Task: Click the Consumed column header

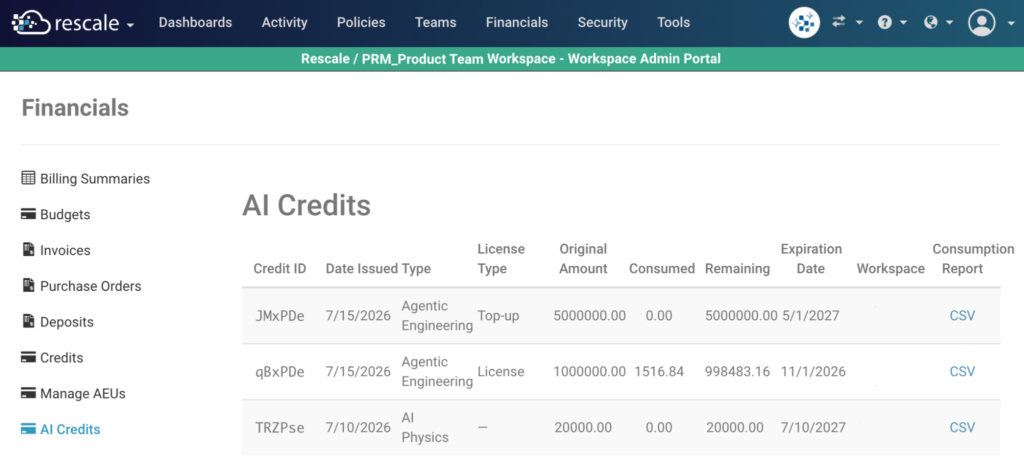Action: [x=662, y=269]
